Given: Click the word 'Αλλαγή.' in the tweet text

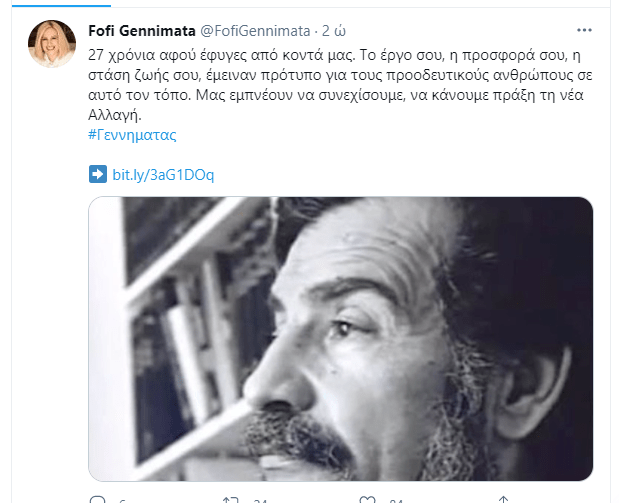Looking at the screenshot, I should (114, 115).
